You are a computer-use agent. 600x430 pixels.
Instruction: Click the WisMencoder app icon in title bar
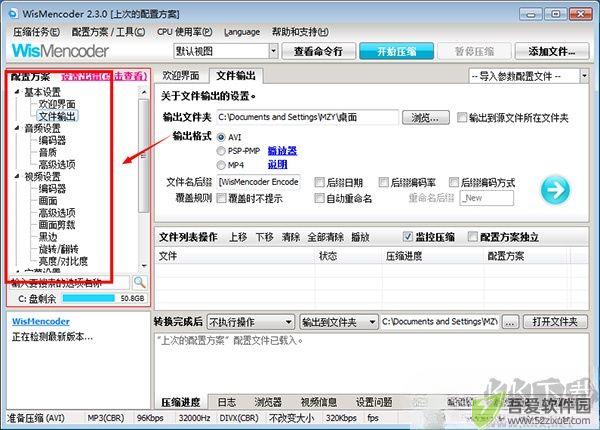click(x=13, y=14)
